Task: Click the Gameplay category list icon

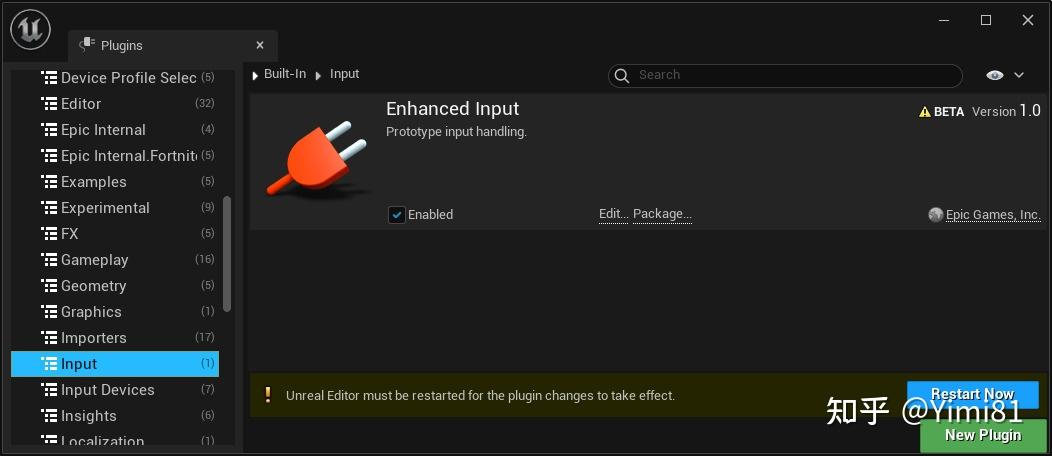Action: point(49,260)
